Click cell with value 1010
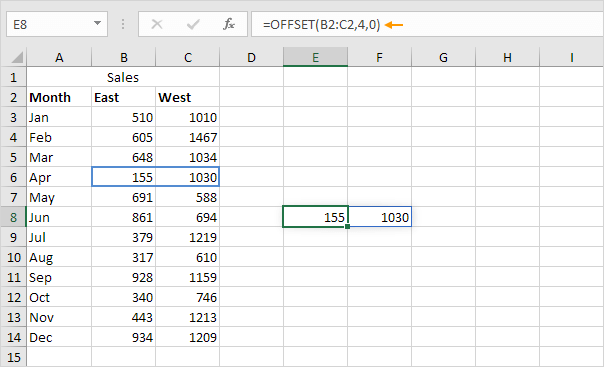 click(188, 117)
